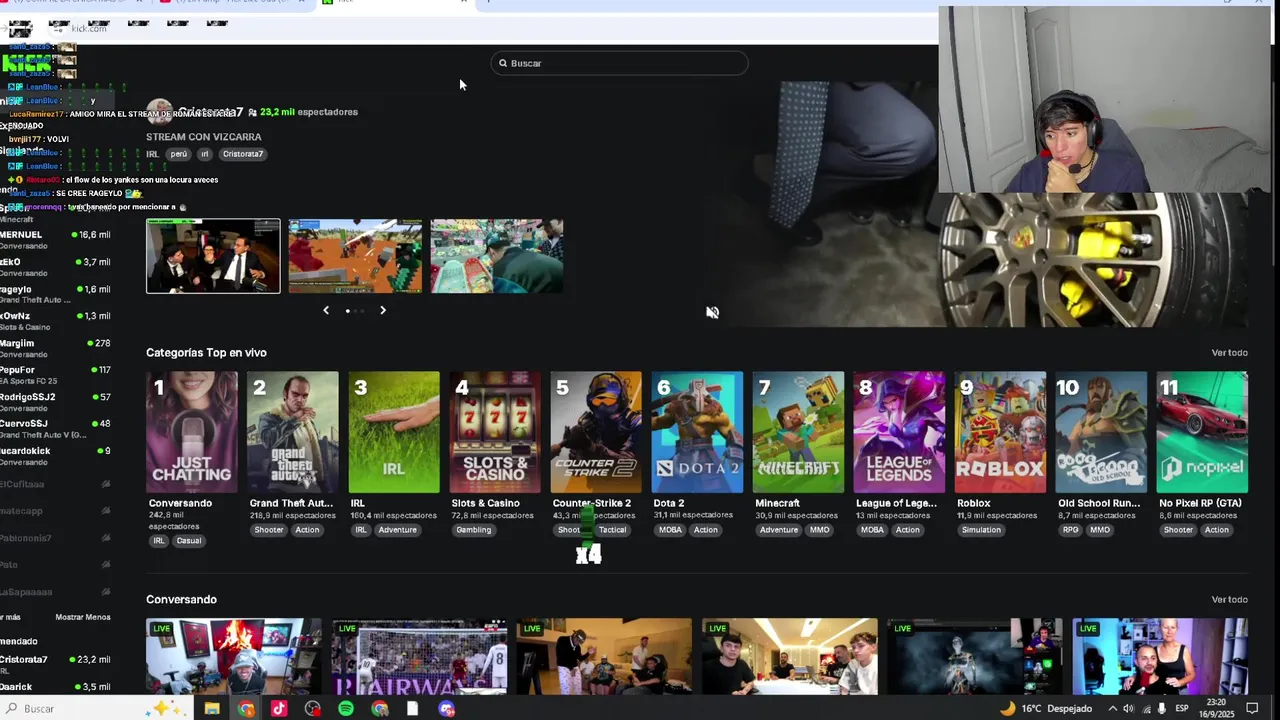Open the Slots & Casino category card

coord(495,433)
